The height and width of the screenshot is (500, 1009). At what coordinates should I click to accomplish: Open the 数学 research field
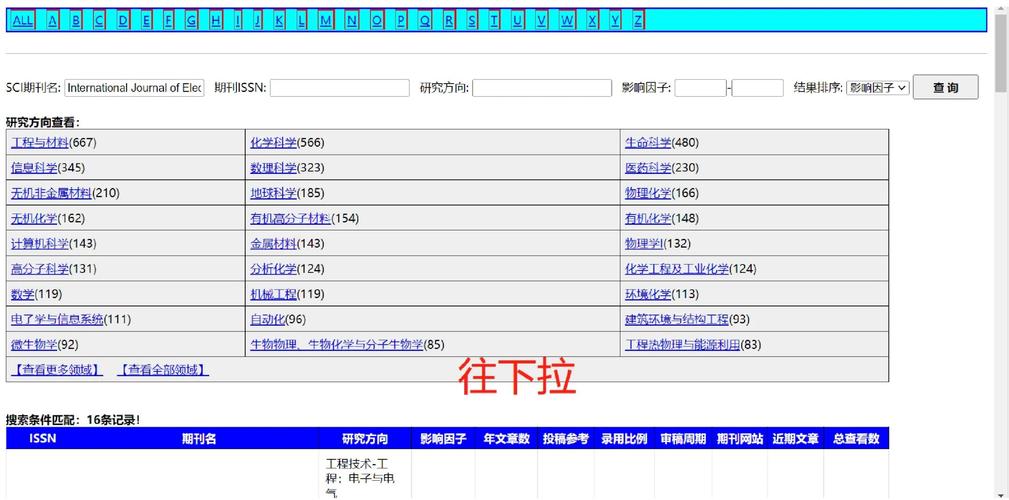click(x=23, y=294)
